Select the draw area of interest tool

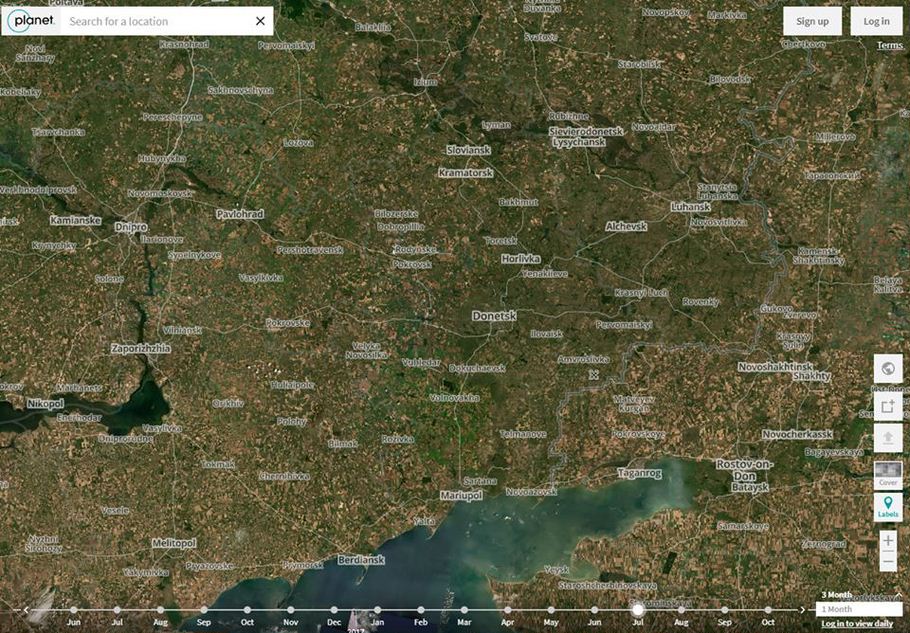[x=888, y=406]
